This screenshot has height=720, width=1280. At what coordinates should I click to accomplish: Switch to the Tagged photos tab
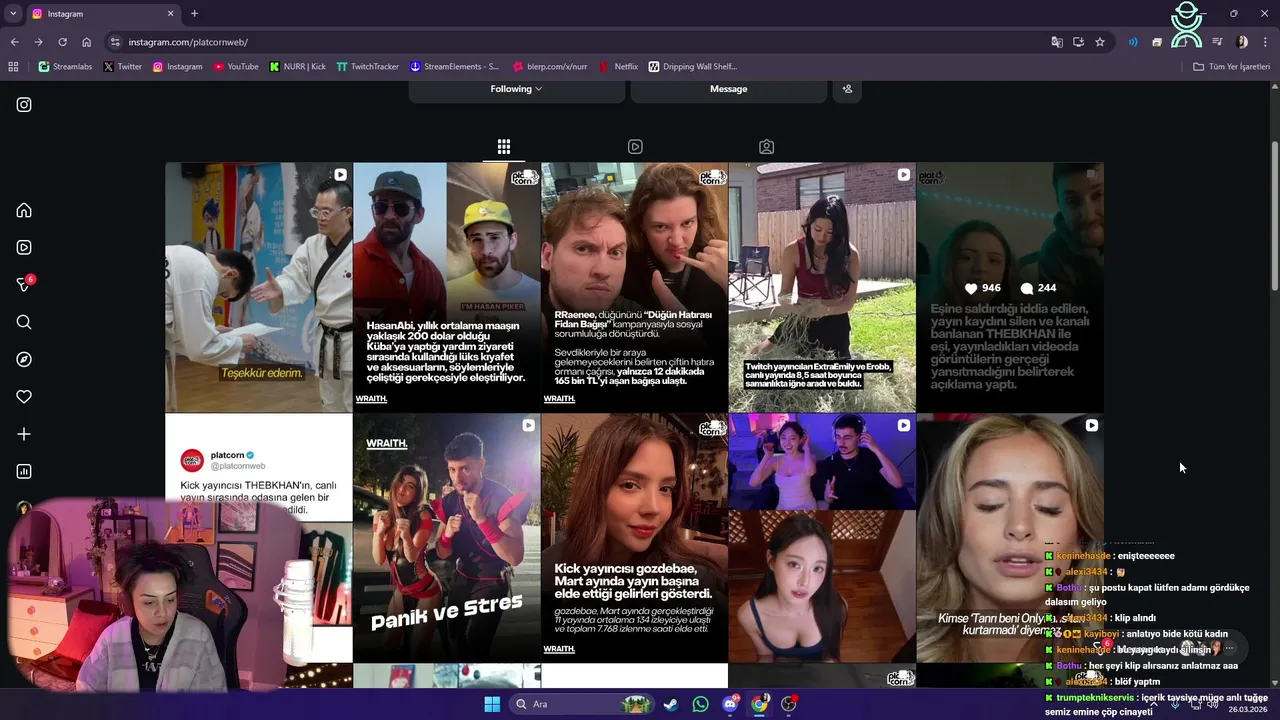(766, 147)
